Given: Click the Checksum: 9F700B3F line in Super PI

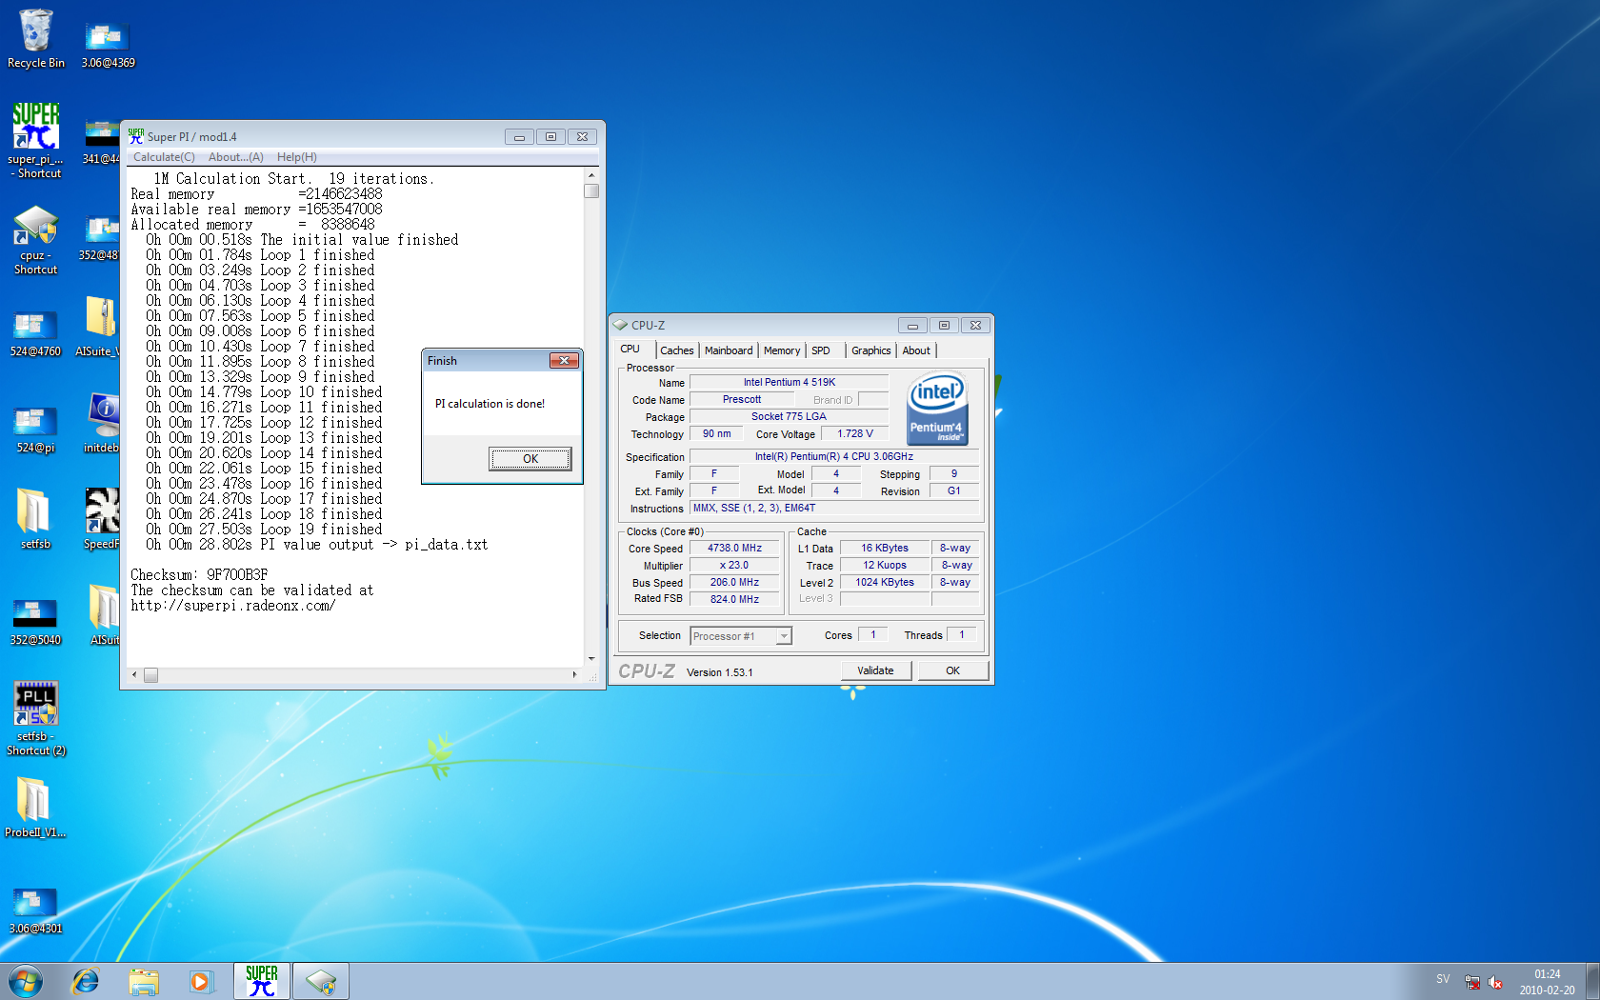Looking at the screenshot, I should pyautogui.click(x=199, y=575).
